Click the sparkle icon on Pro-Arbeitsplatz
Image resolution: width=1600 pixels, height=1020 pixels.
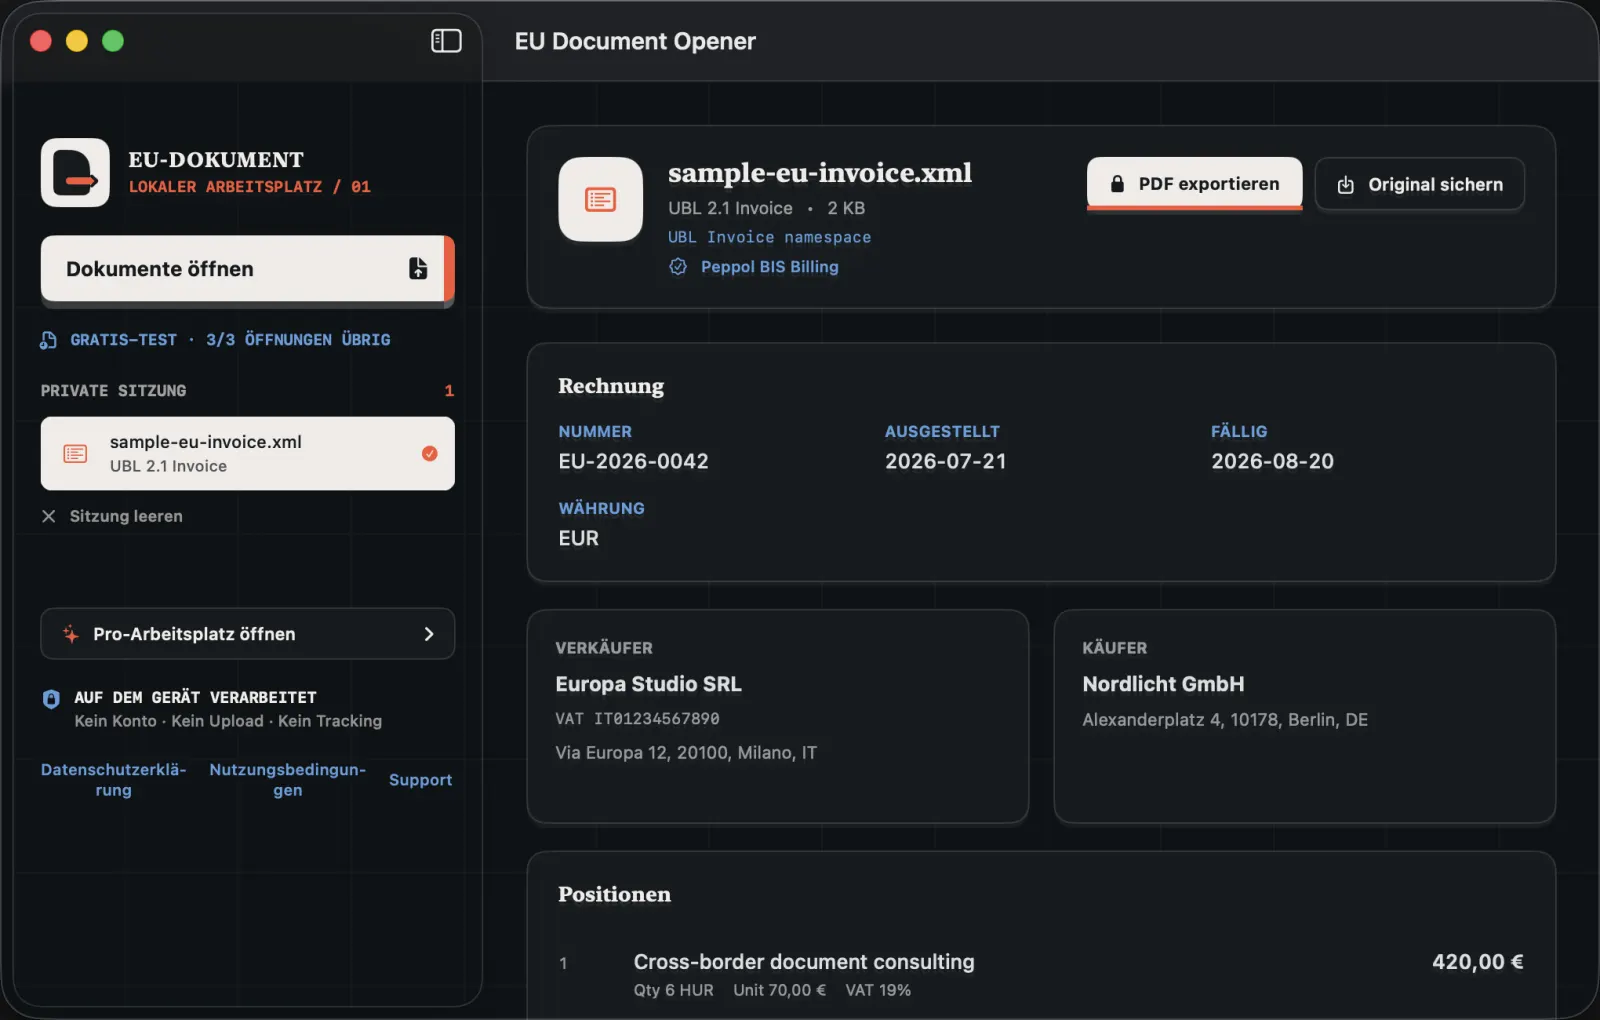[71, 634]
